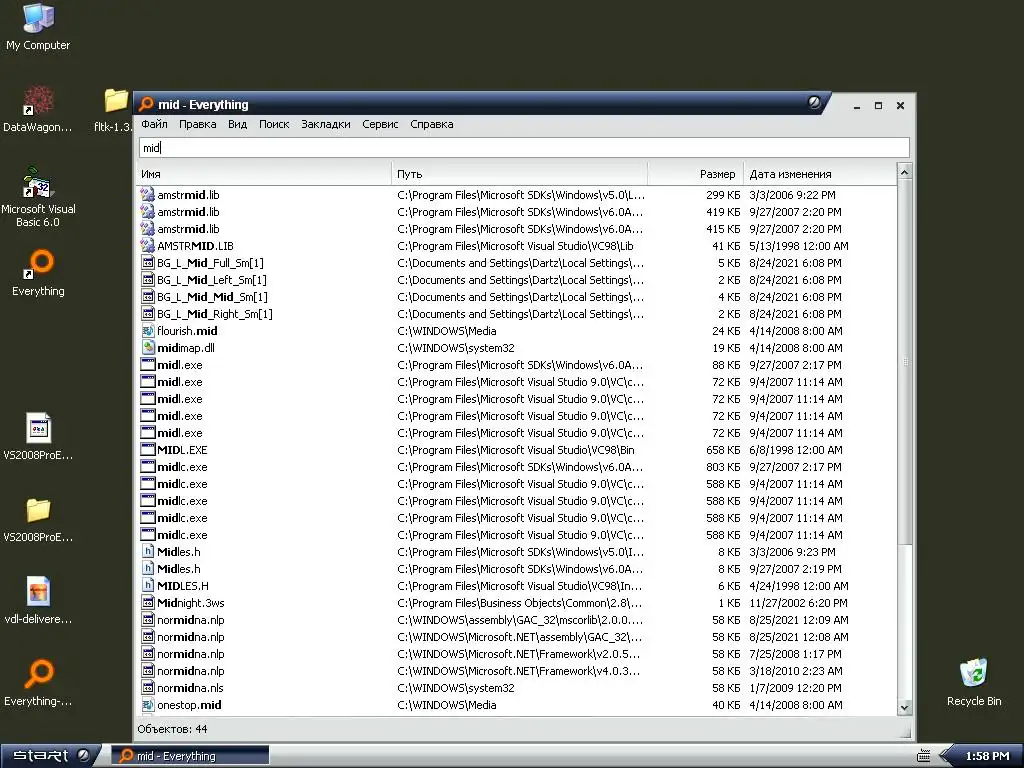This screenshot has height=768, width=1024.
Task: Open the VS2008ProE folder icon on desktop
Action: [x=38, y=519]
